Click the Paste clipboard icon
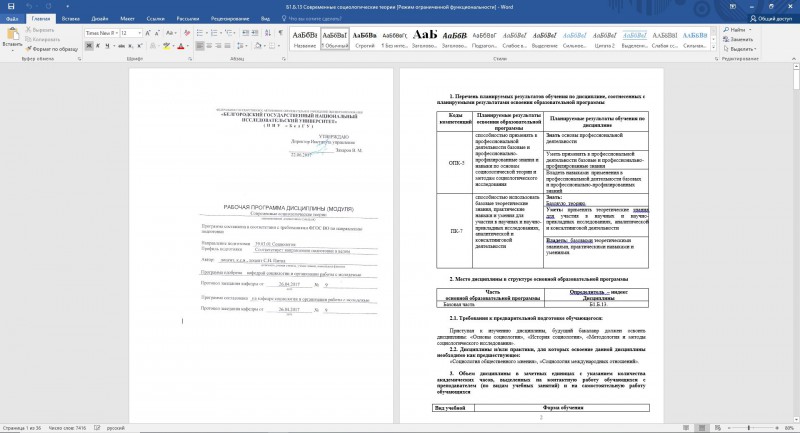The height and width of the screenshot is (433, 800). click(12, 34)
